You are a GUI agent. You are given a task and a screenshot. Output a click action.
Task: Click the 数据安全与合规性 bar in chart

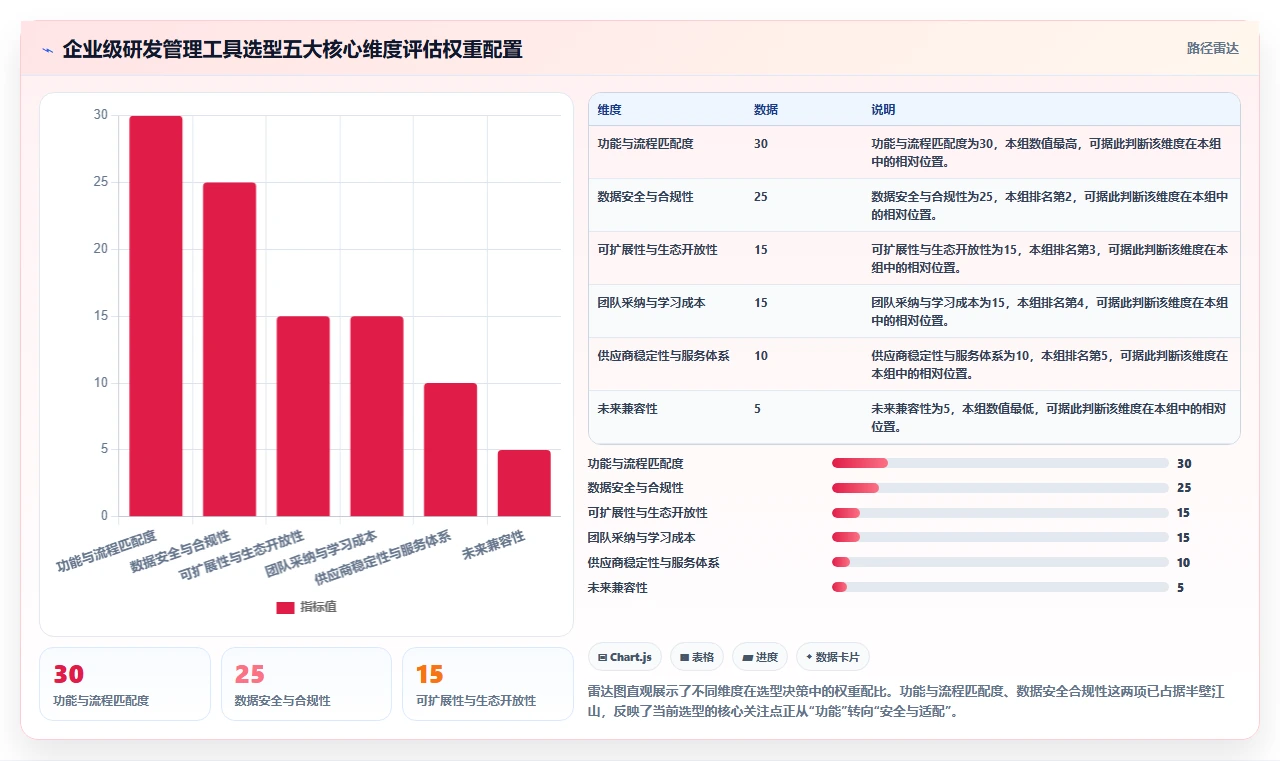click(x=230, y=349)
